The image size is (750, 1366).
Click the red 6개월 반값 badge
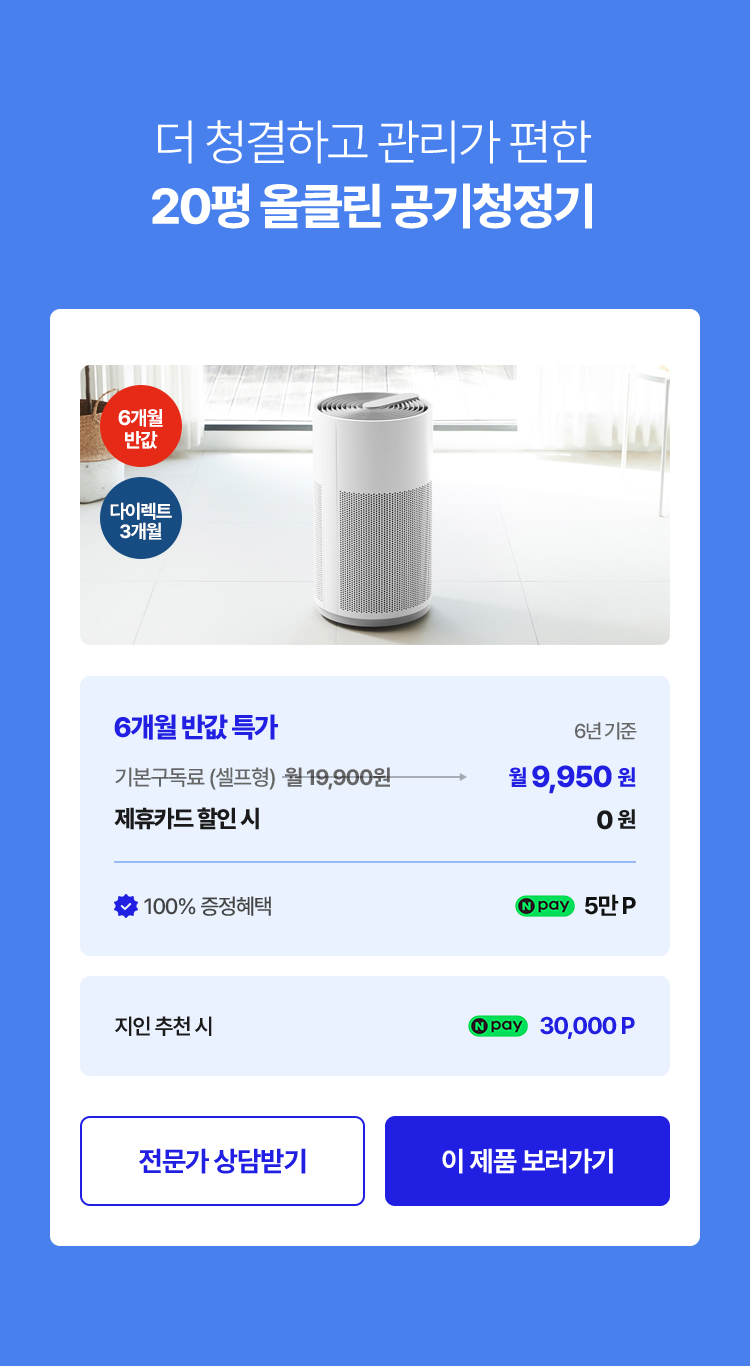(x=141, y=426)
